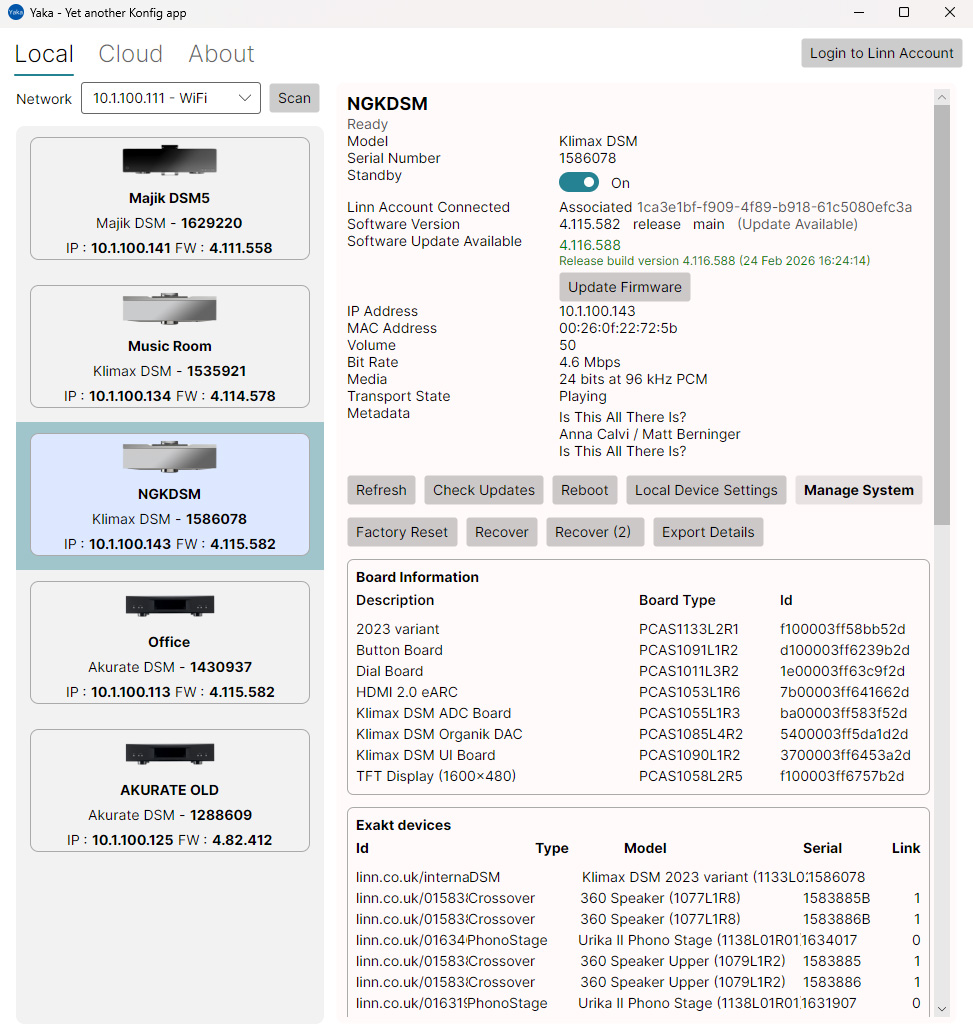Go to the Local tab
The width and height of the screenshot is (973, 1028).
click(x=44, y=54)
